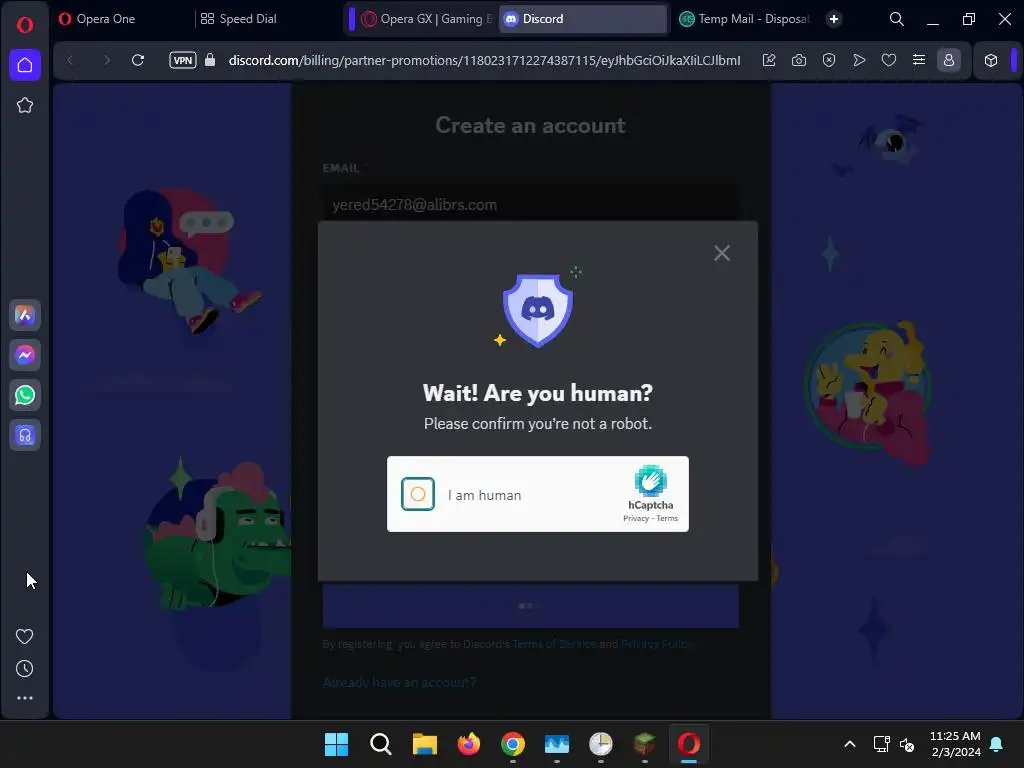1024x768 pixels.
Task: Open a new tab with plus button
Action: point(833,19)
